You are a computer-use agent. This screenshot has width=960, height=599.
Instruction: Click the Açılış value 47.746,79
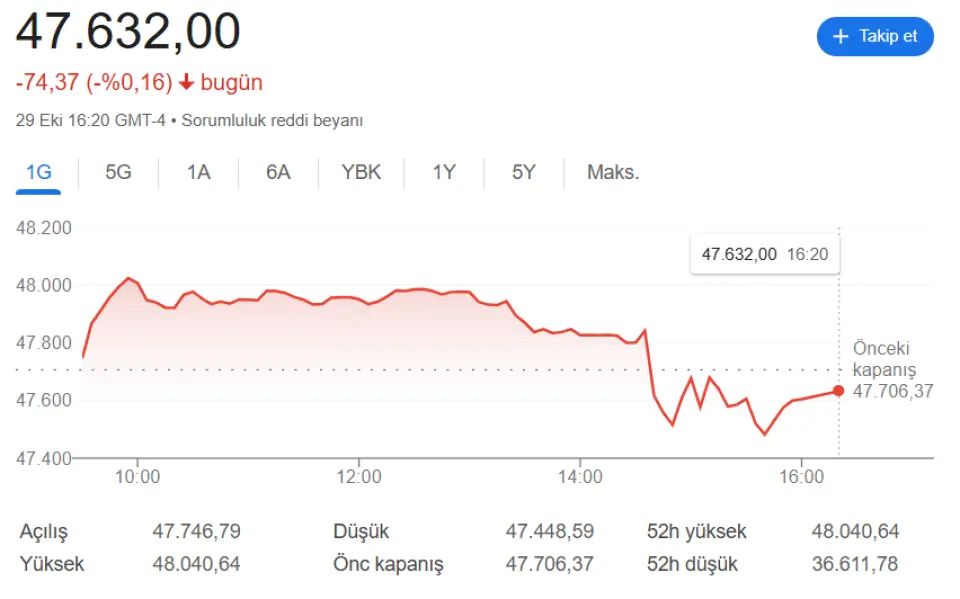(196, 532)
